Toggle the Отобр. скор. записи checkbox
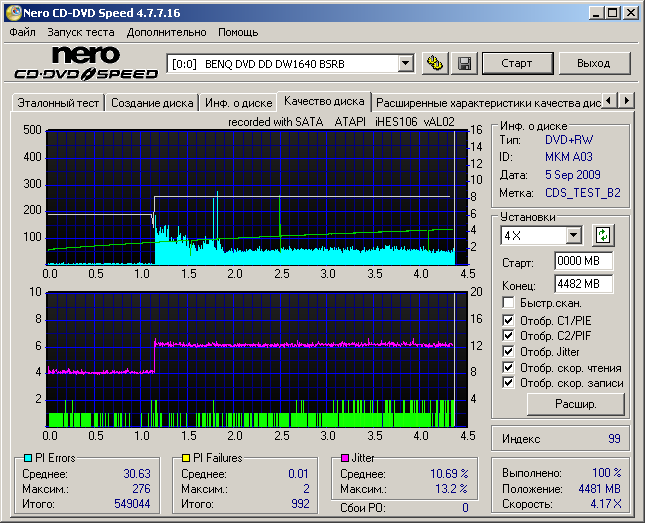 coord(509,382)
